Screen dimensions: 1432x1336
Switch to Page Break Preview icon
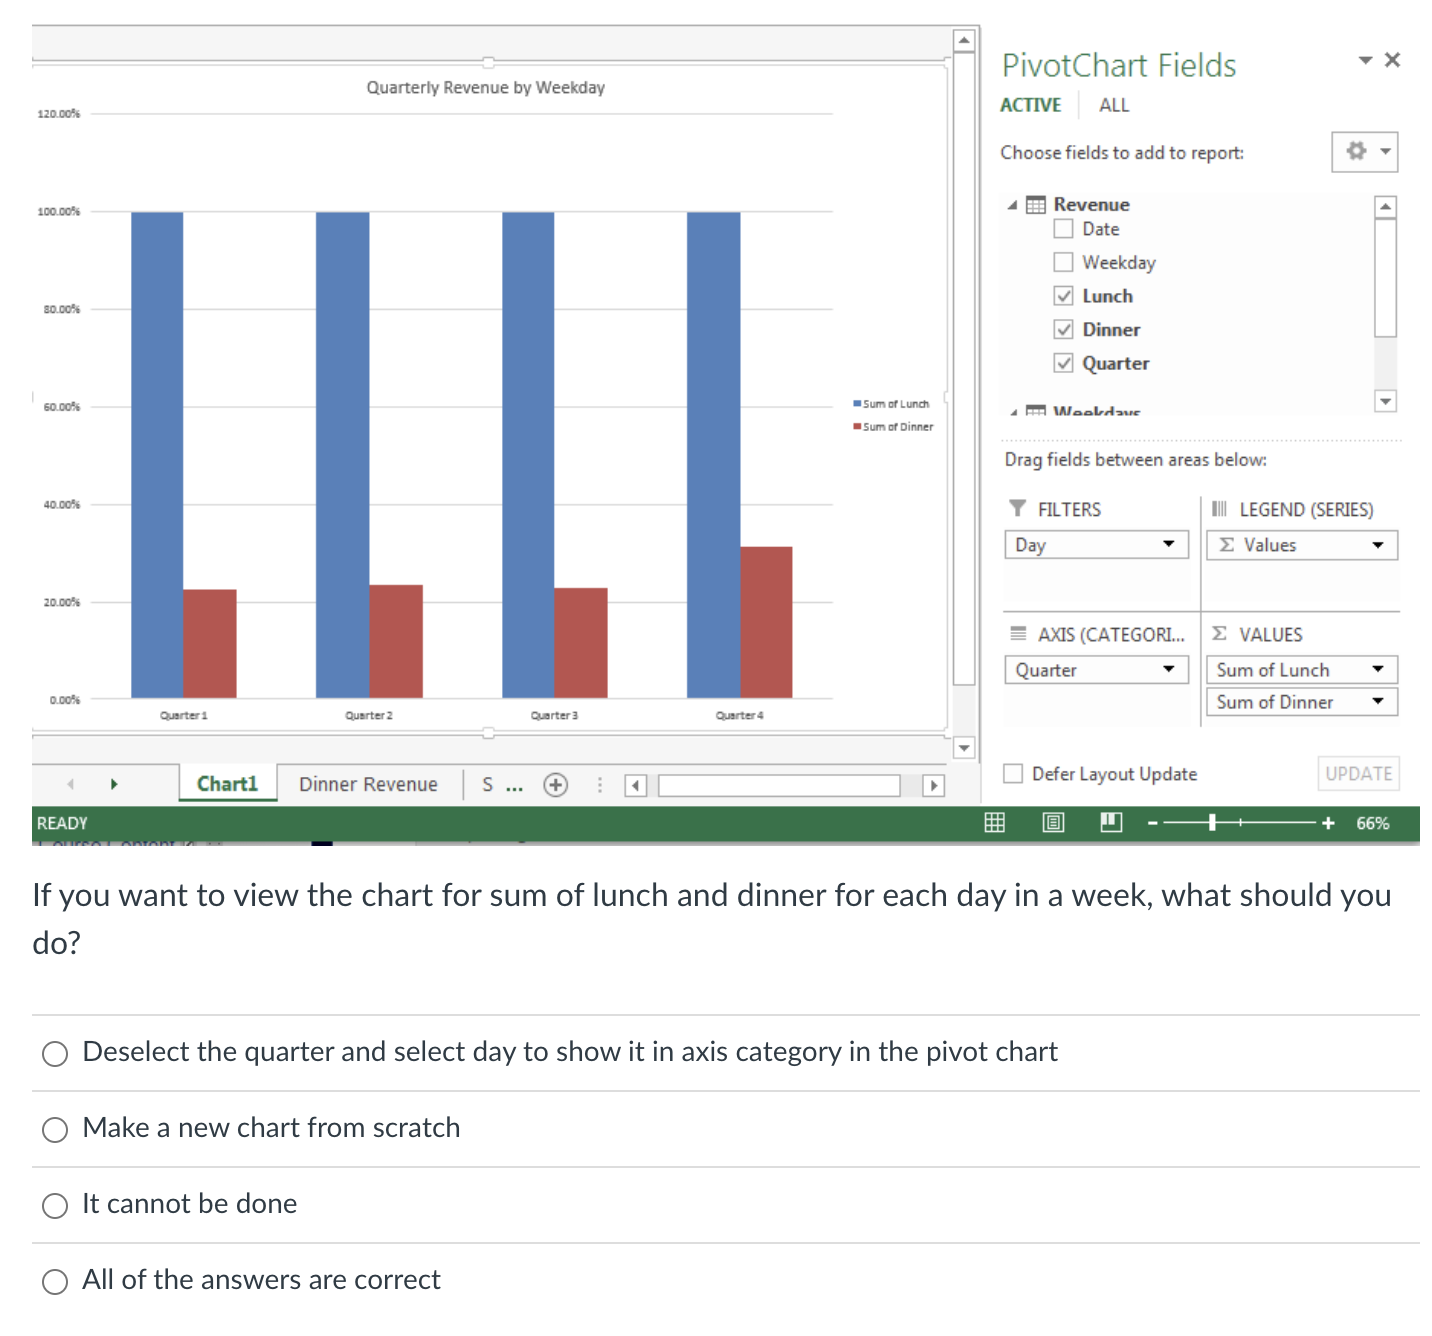tap(1111, 823)
